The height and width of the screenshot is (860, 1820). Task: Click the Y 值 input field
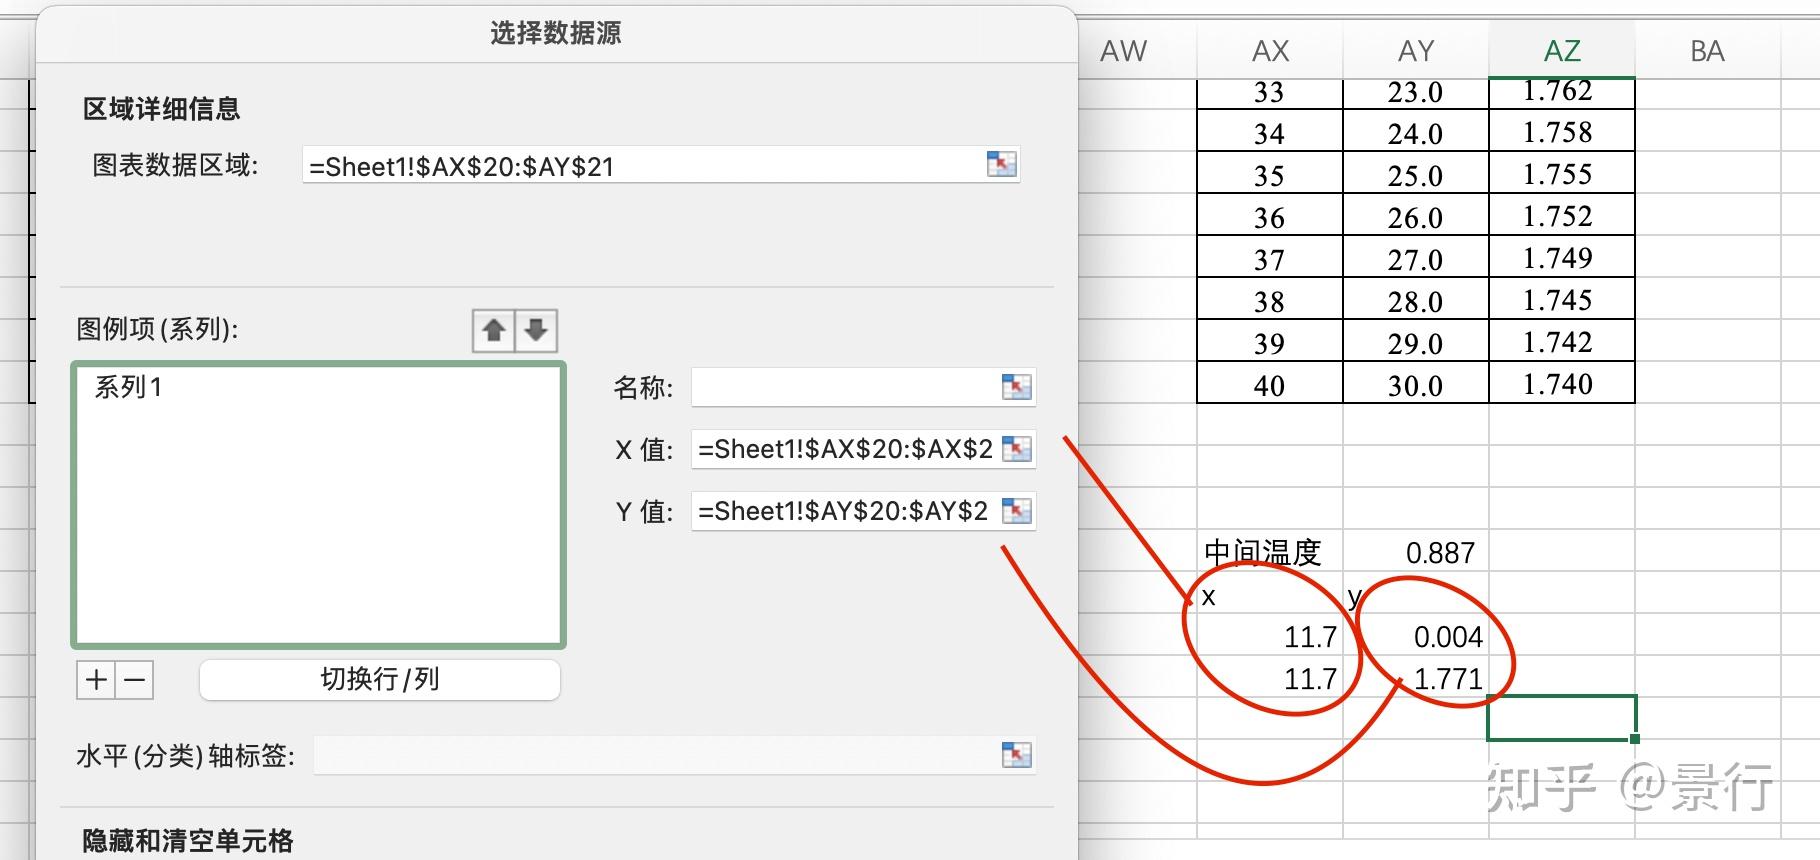[x=863, y=511]
